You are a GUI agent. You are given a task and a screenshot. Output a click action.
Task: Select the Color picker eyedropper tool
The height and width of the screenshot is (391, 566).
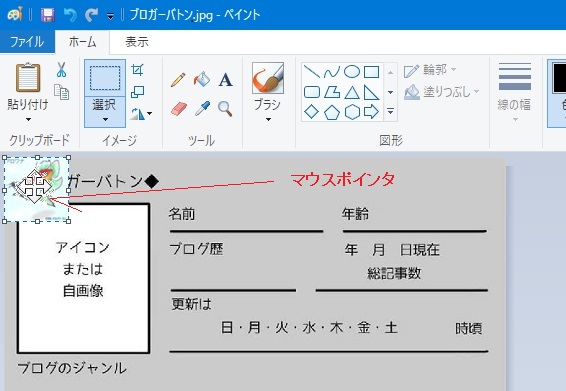202,109
